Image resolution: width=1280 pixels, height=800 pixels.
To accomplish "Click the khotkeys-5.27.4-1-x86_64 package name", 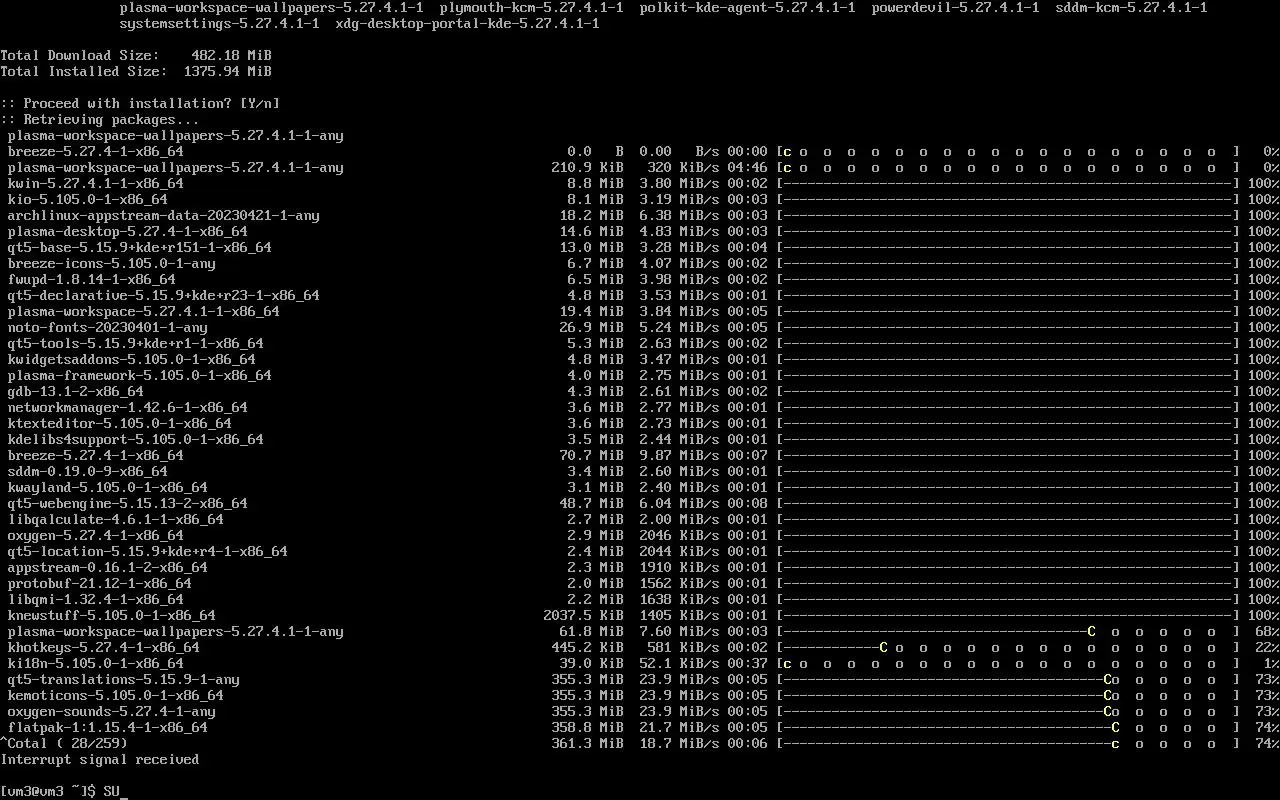I will click(x=104, y=648).
